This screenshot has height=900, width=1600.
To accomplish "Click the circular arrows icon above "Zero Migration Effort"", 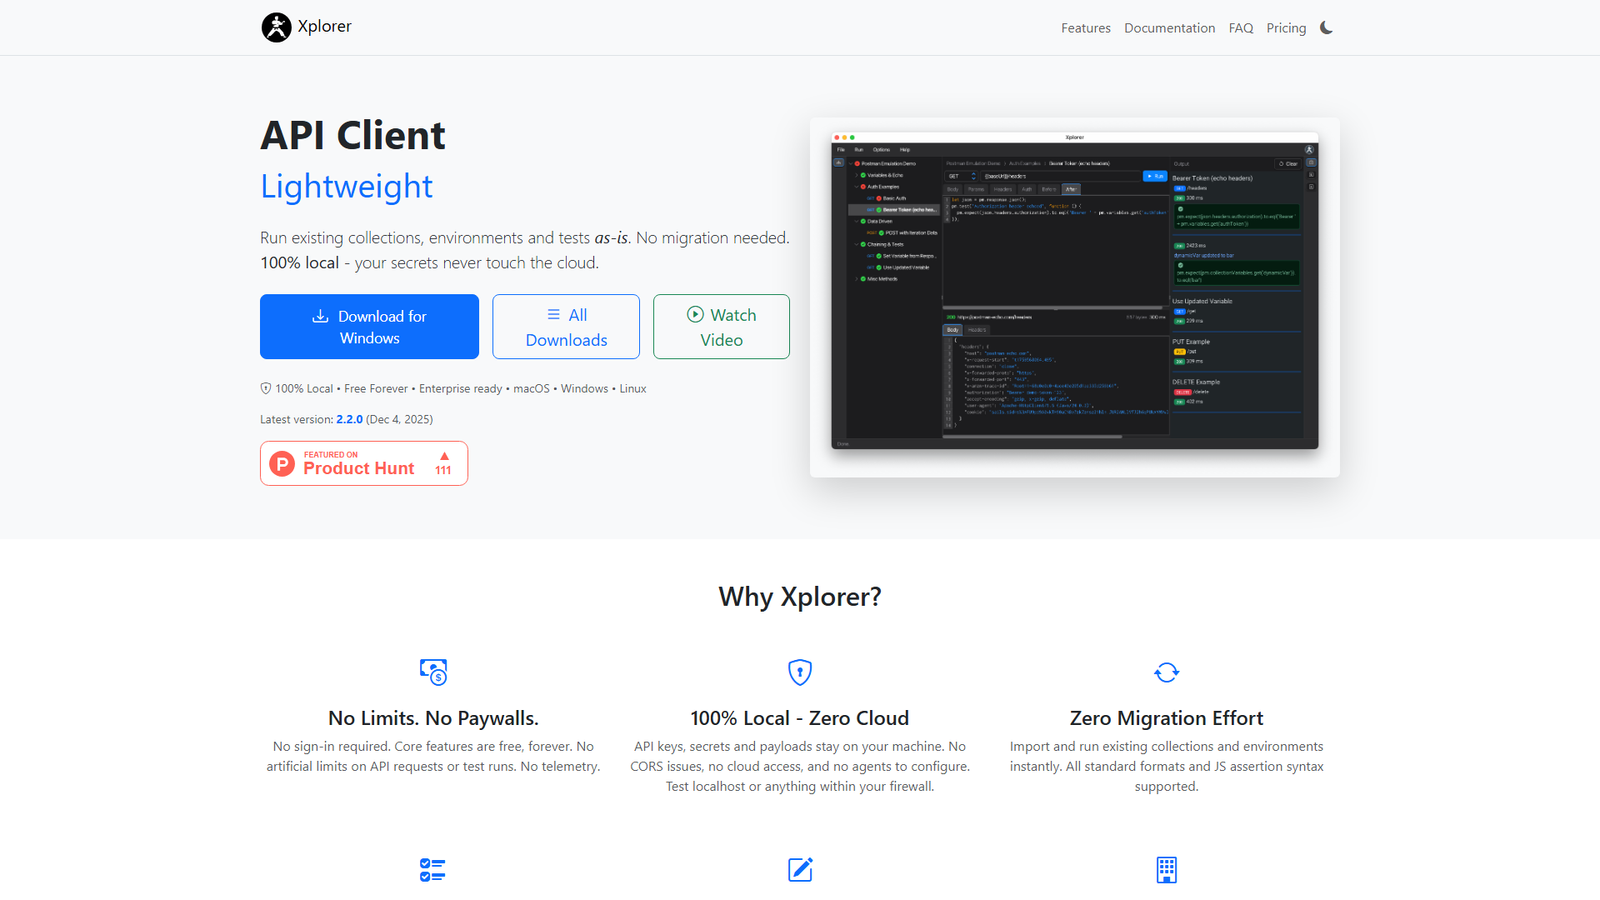I will (x=1166, y=672).
